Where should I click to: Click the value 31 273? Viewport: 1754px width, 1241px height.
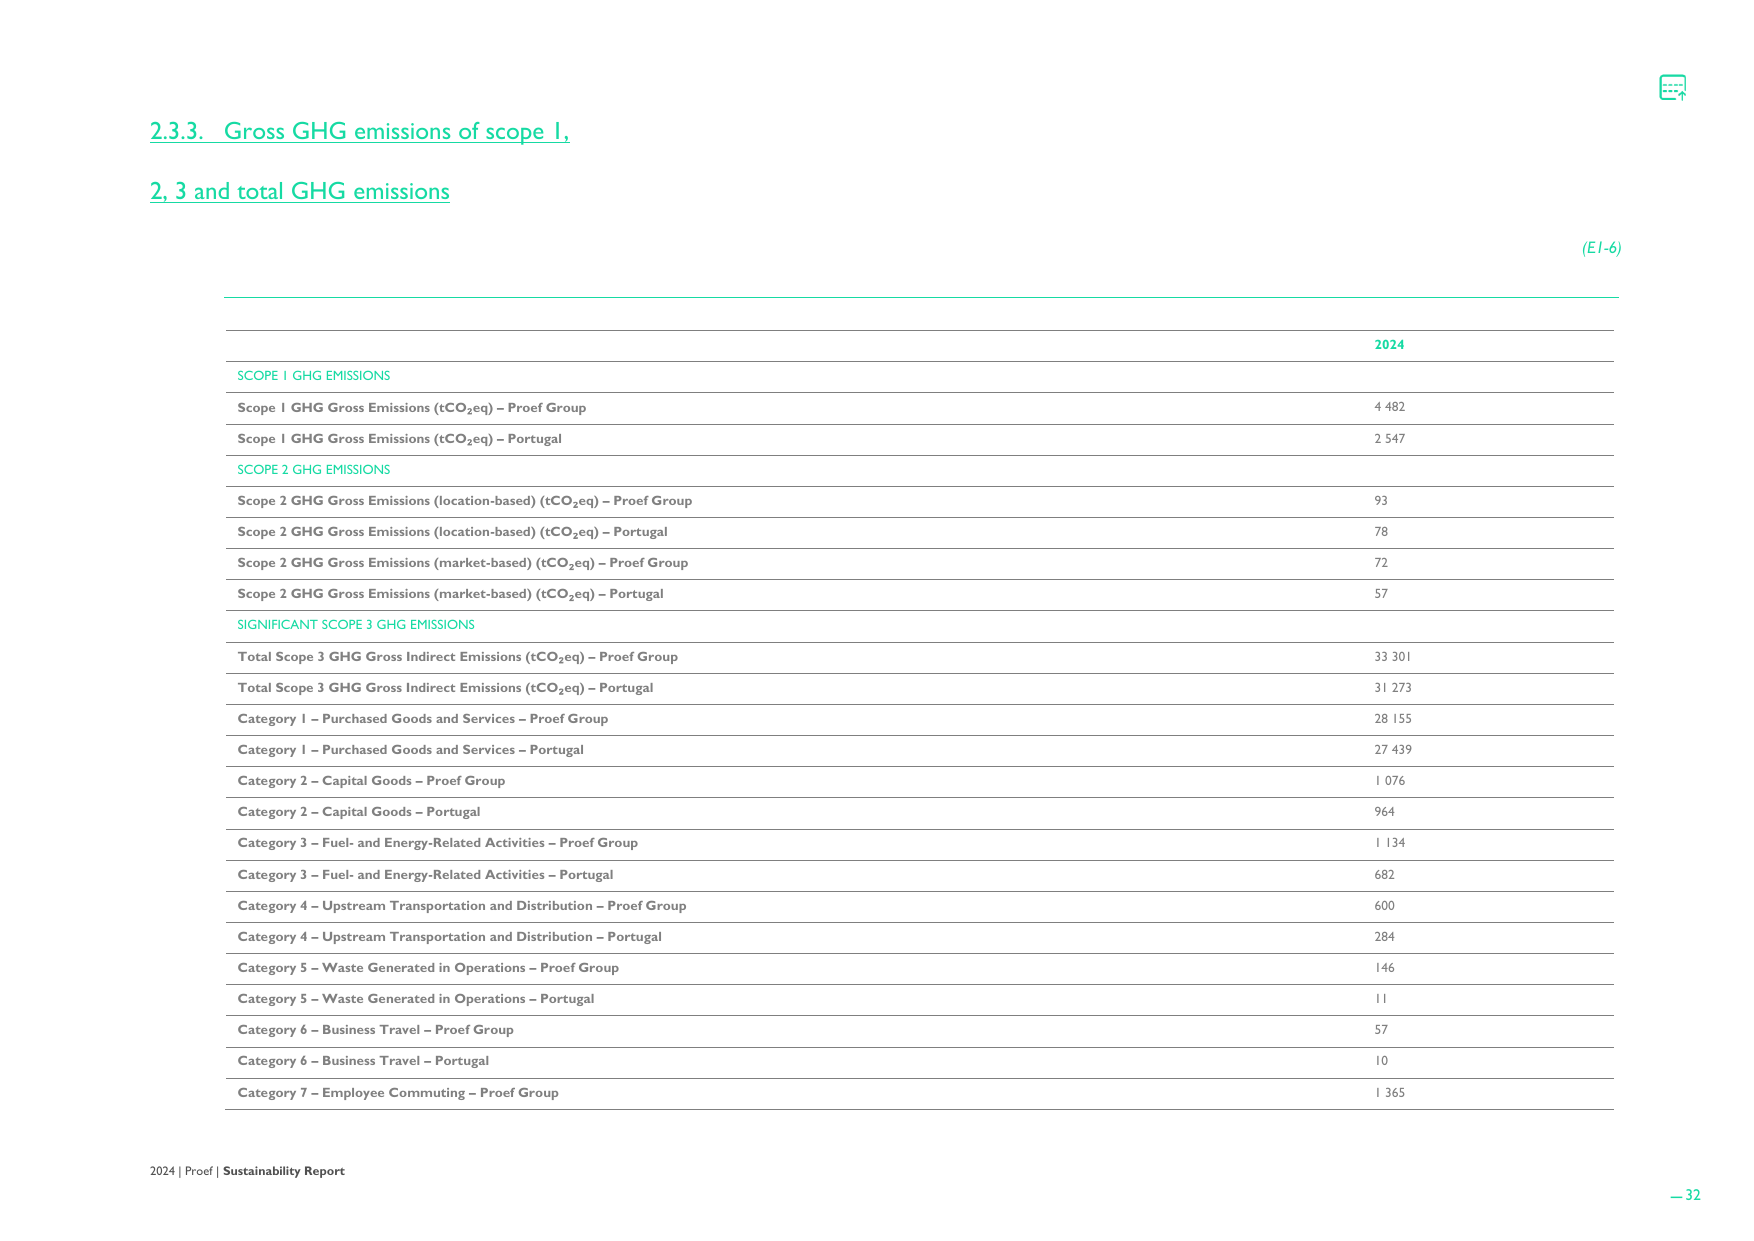point(1393,688)
